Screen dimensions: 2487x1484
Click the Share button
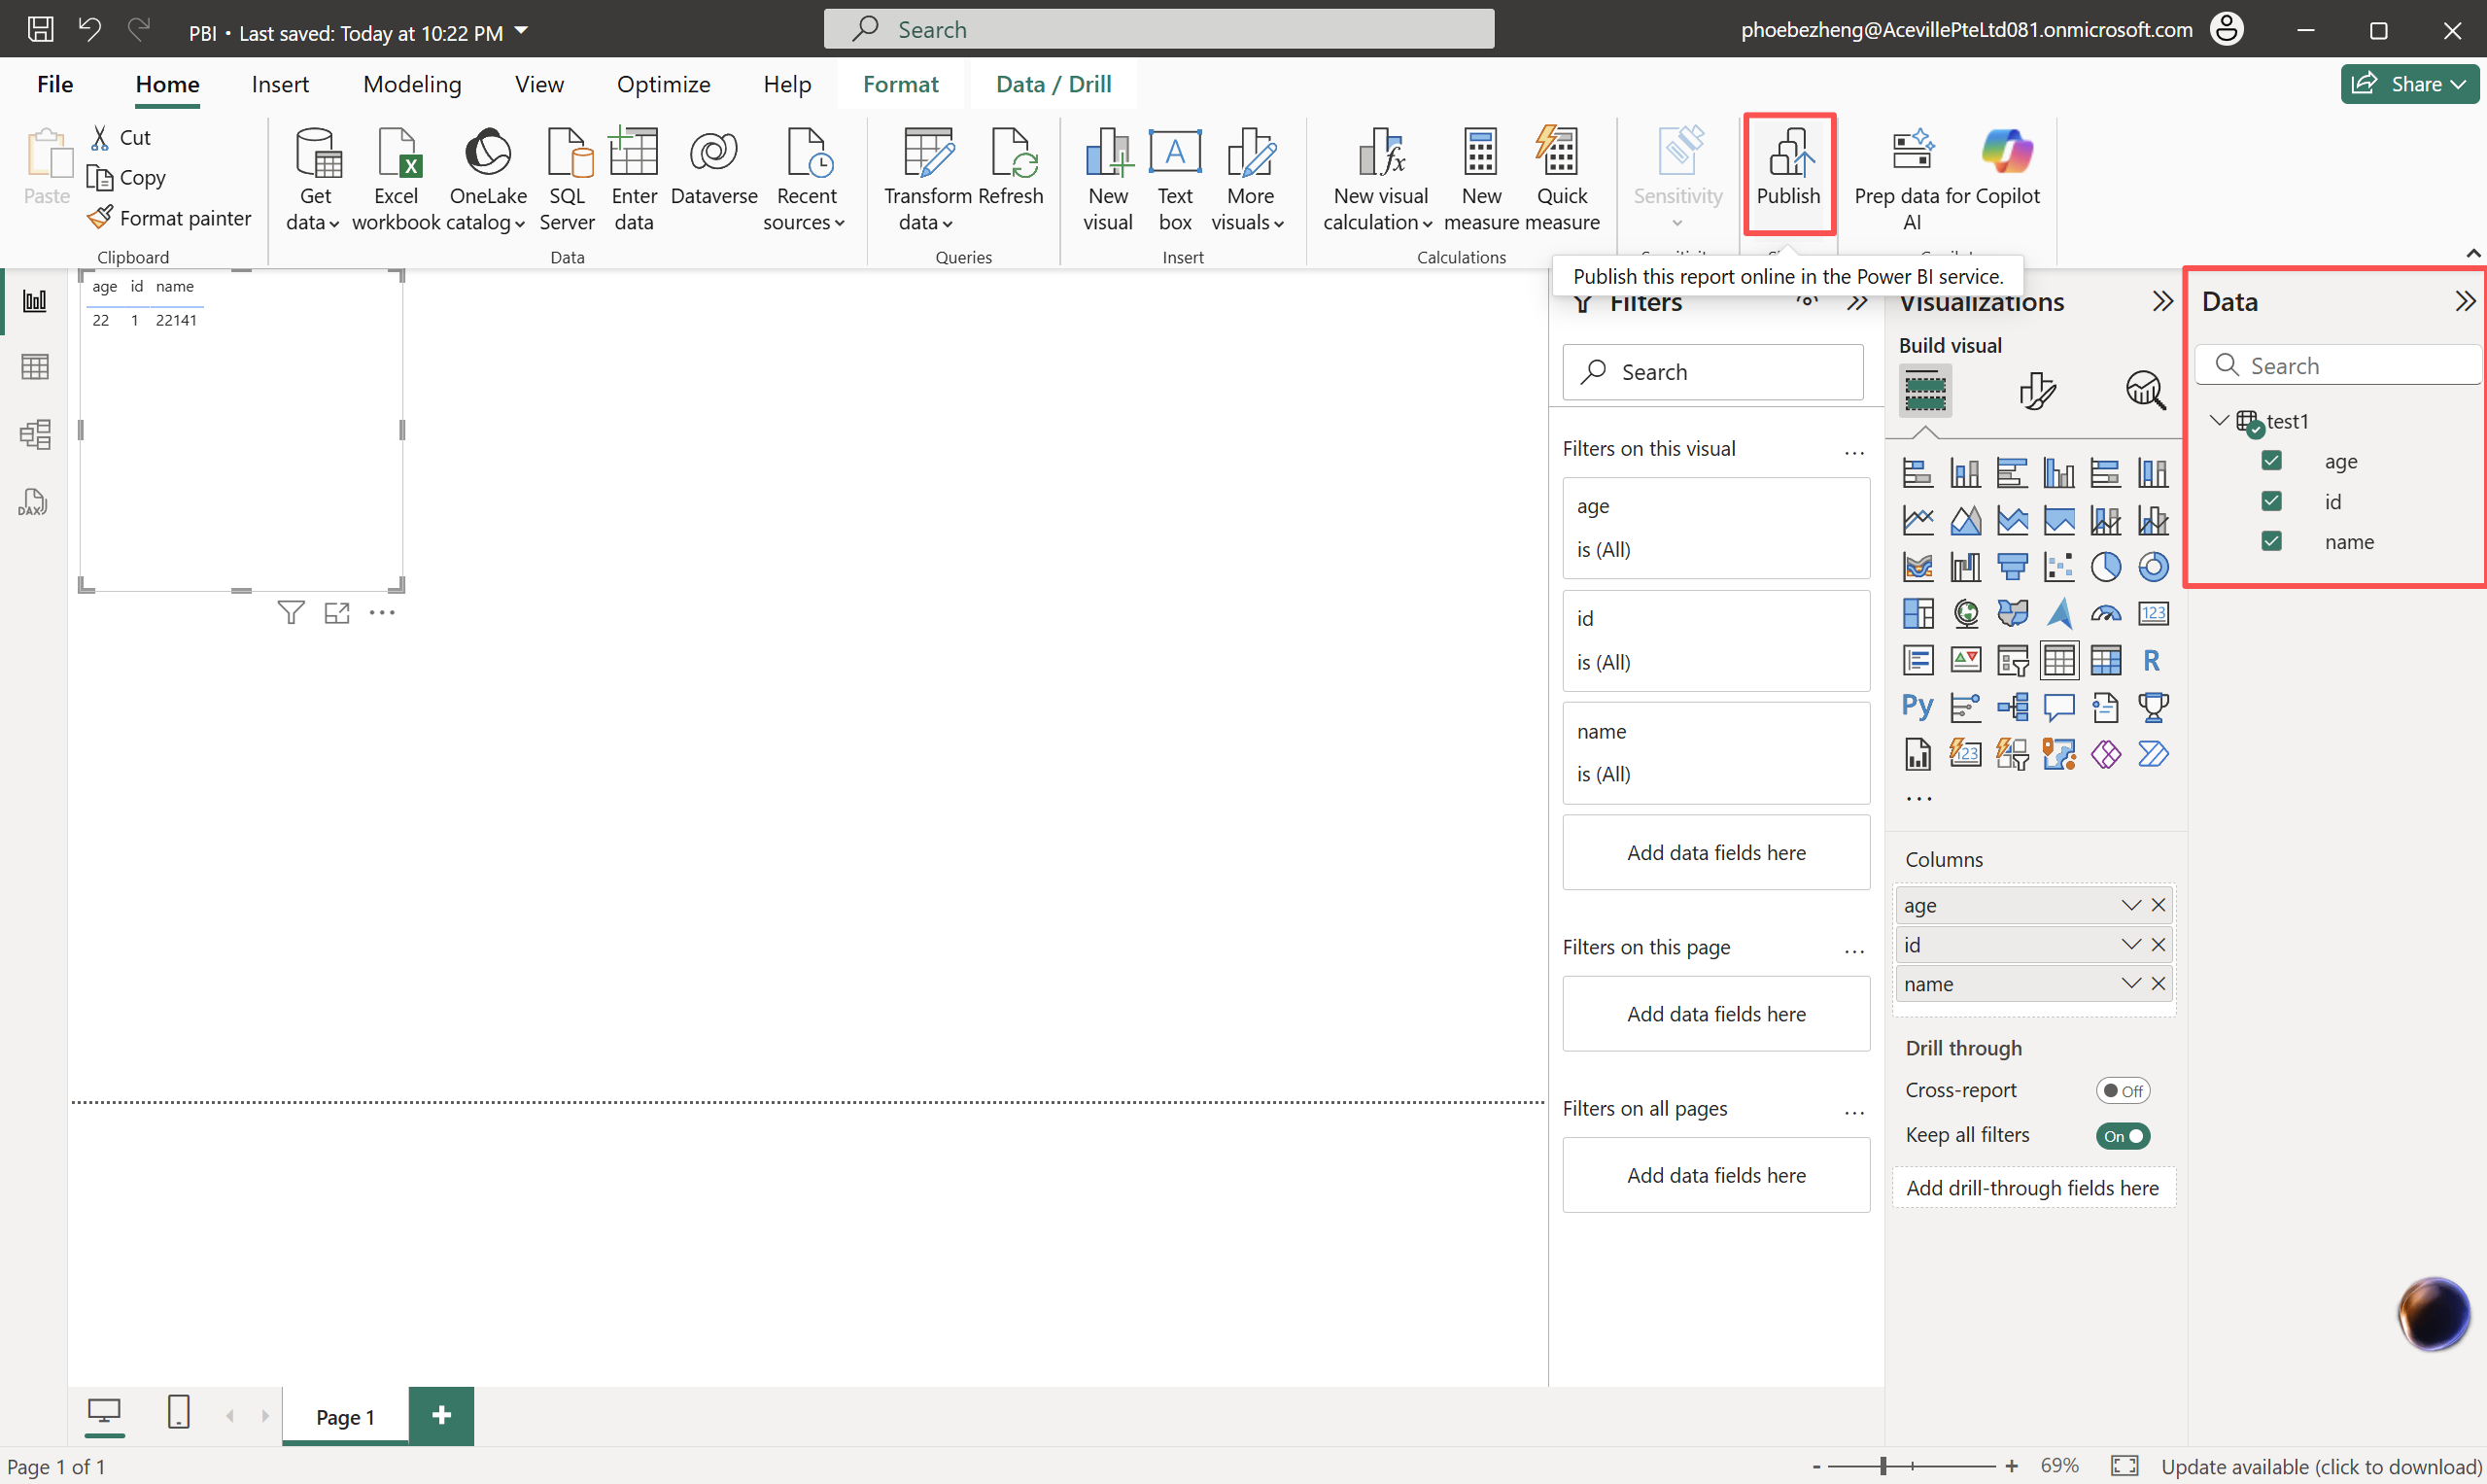(2408, 84)
